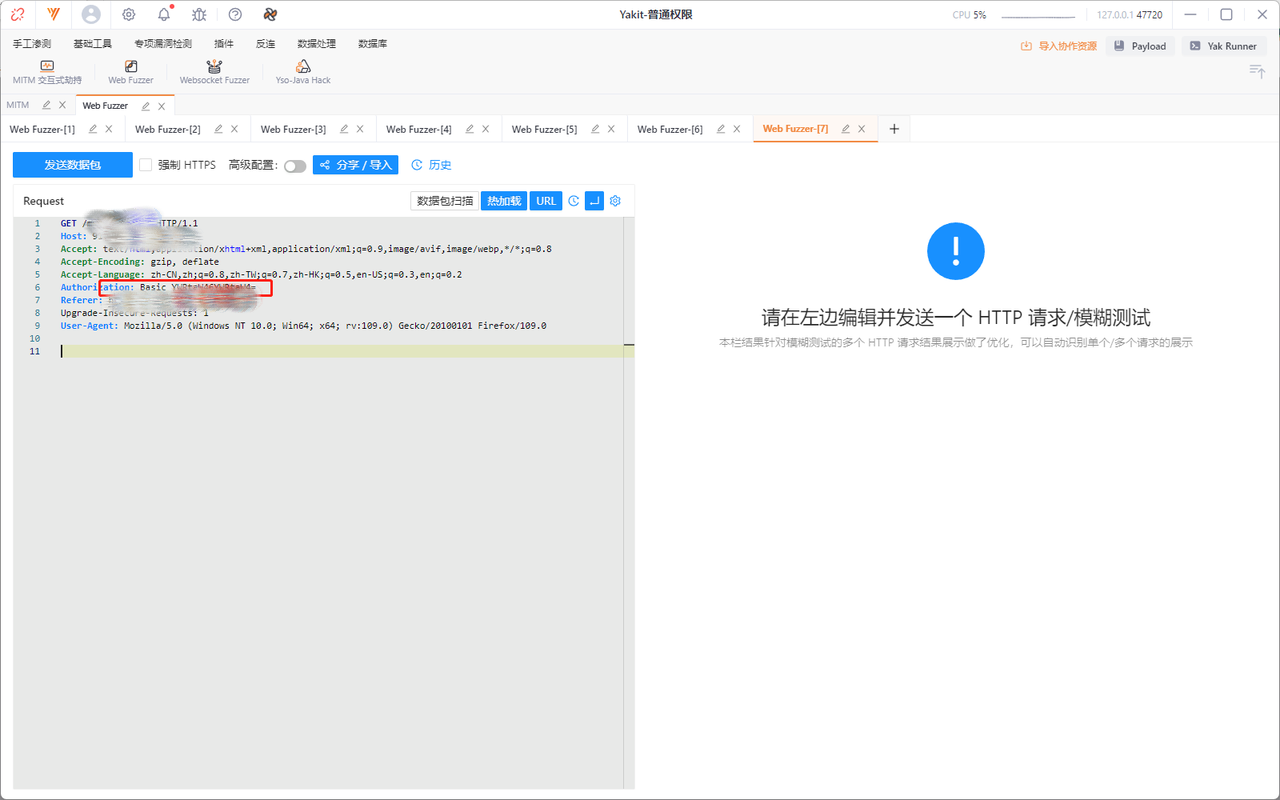Close the Web Fuzzer-[2] tab

tap(235, 129)
